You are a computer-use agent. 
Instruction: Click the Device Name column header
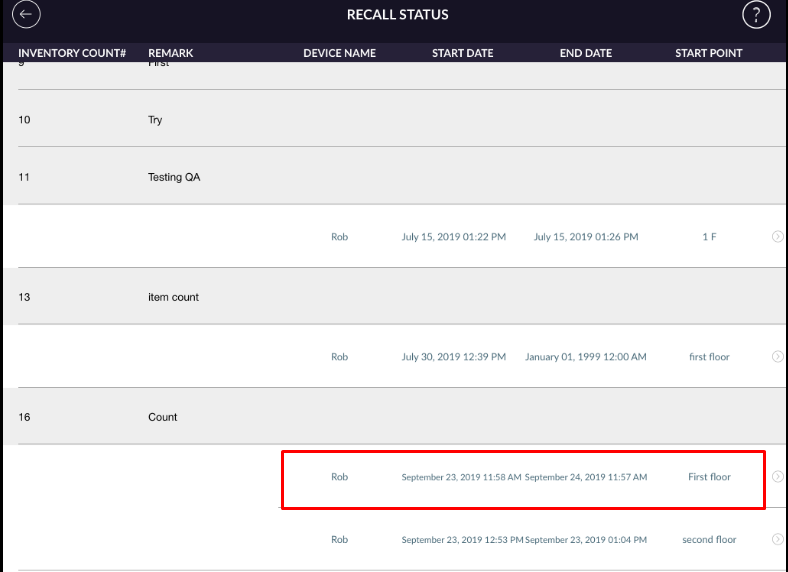click(x=340, y=53)
